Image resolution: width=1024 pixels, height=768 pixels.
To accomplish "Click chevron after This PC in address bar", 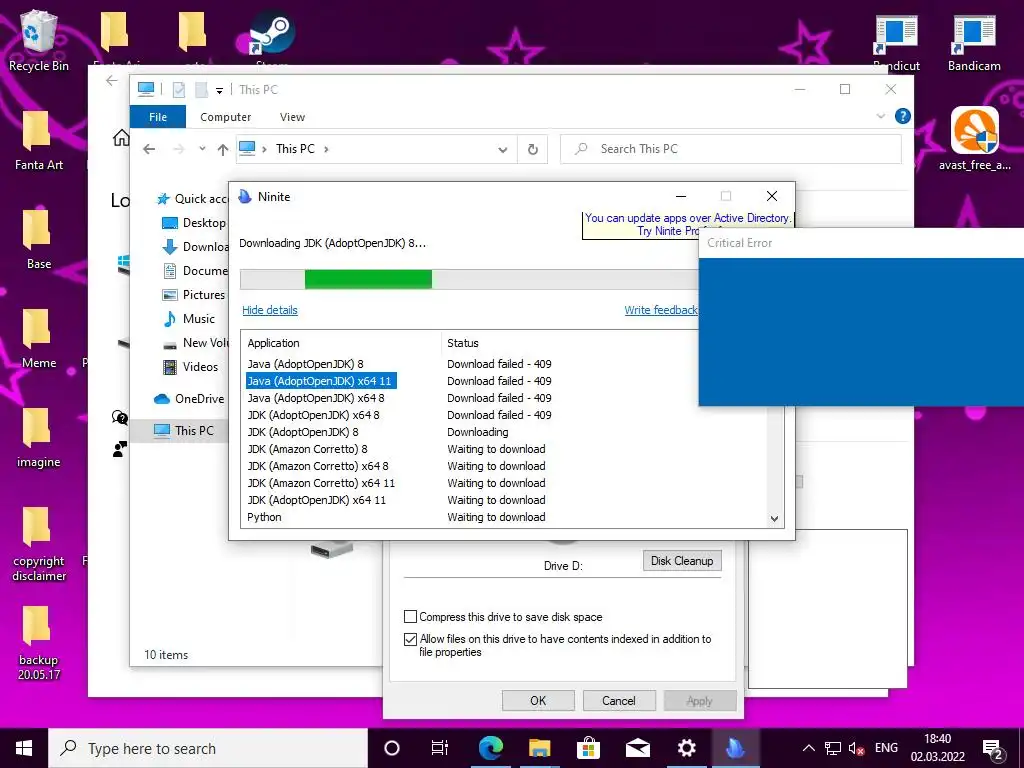I will click(326, 149).
